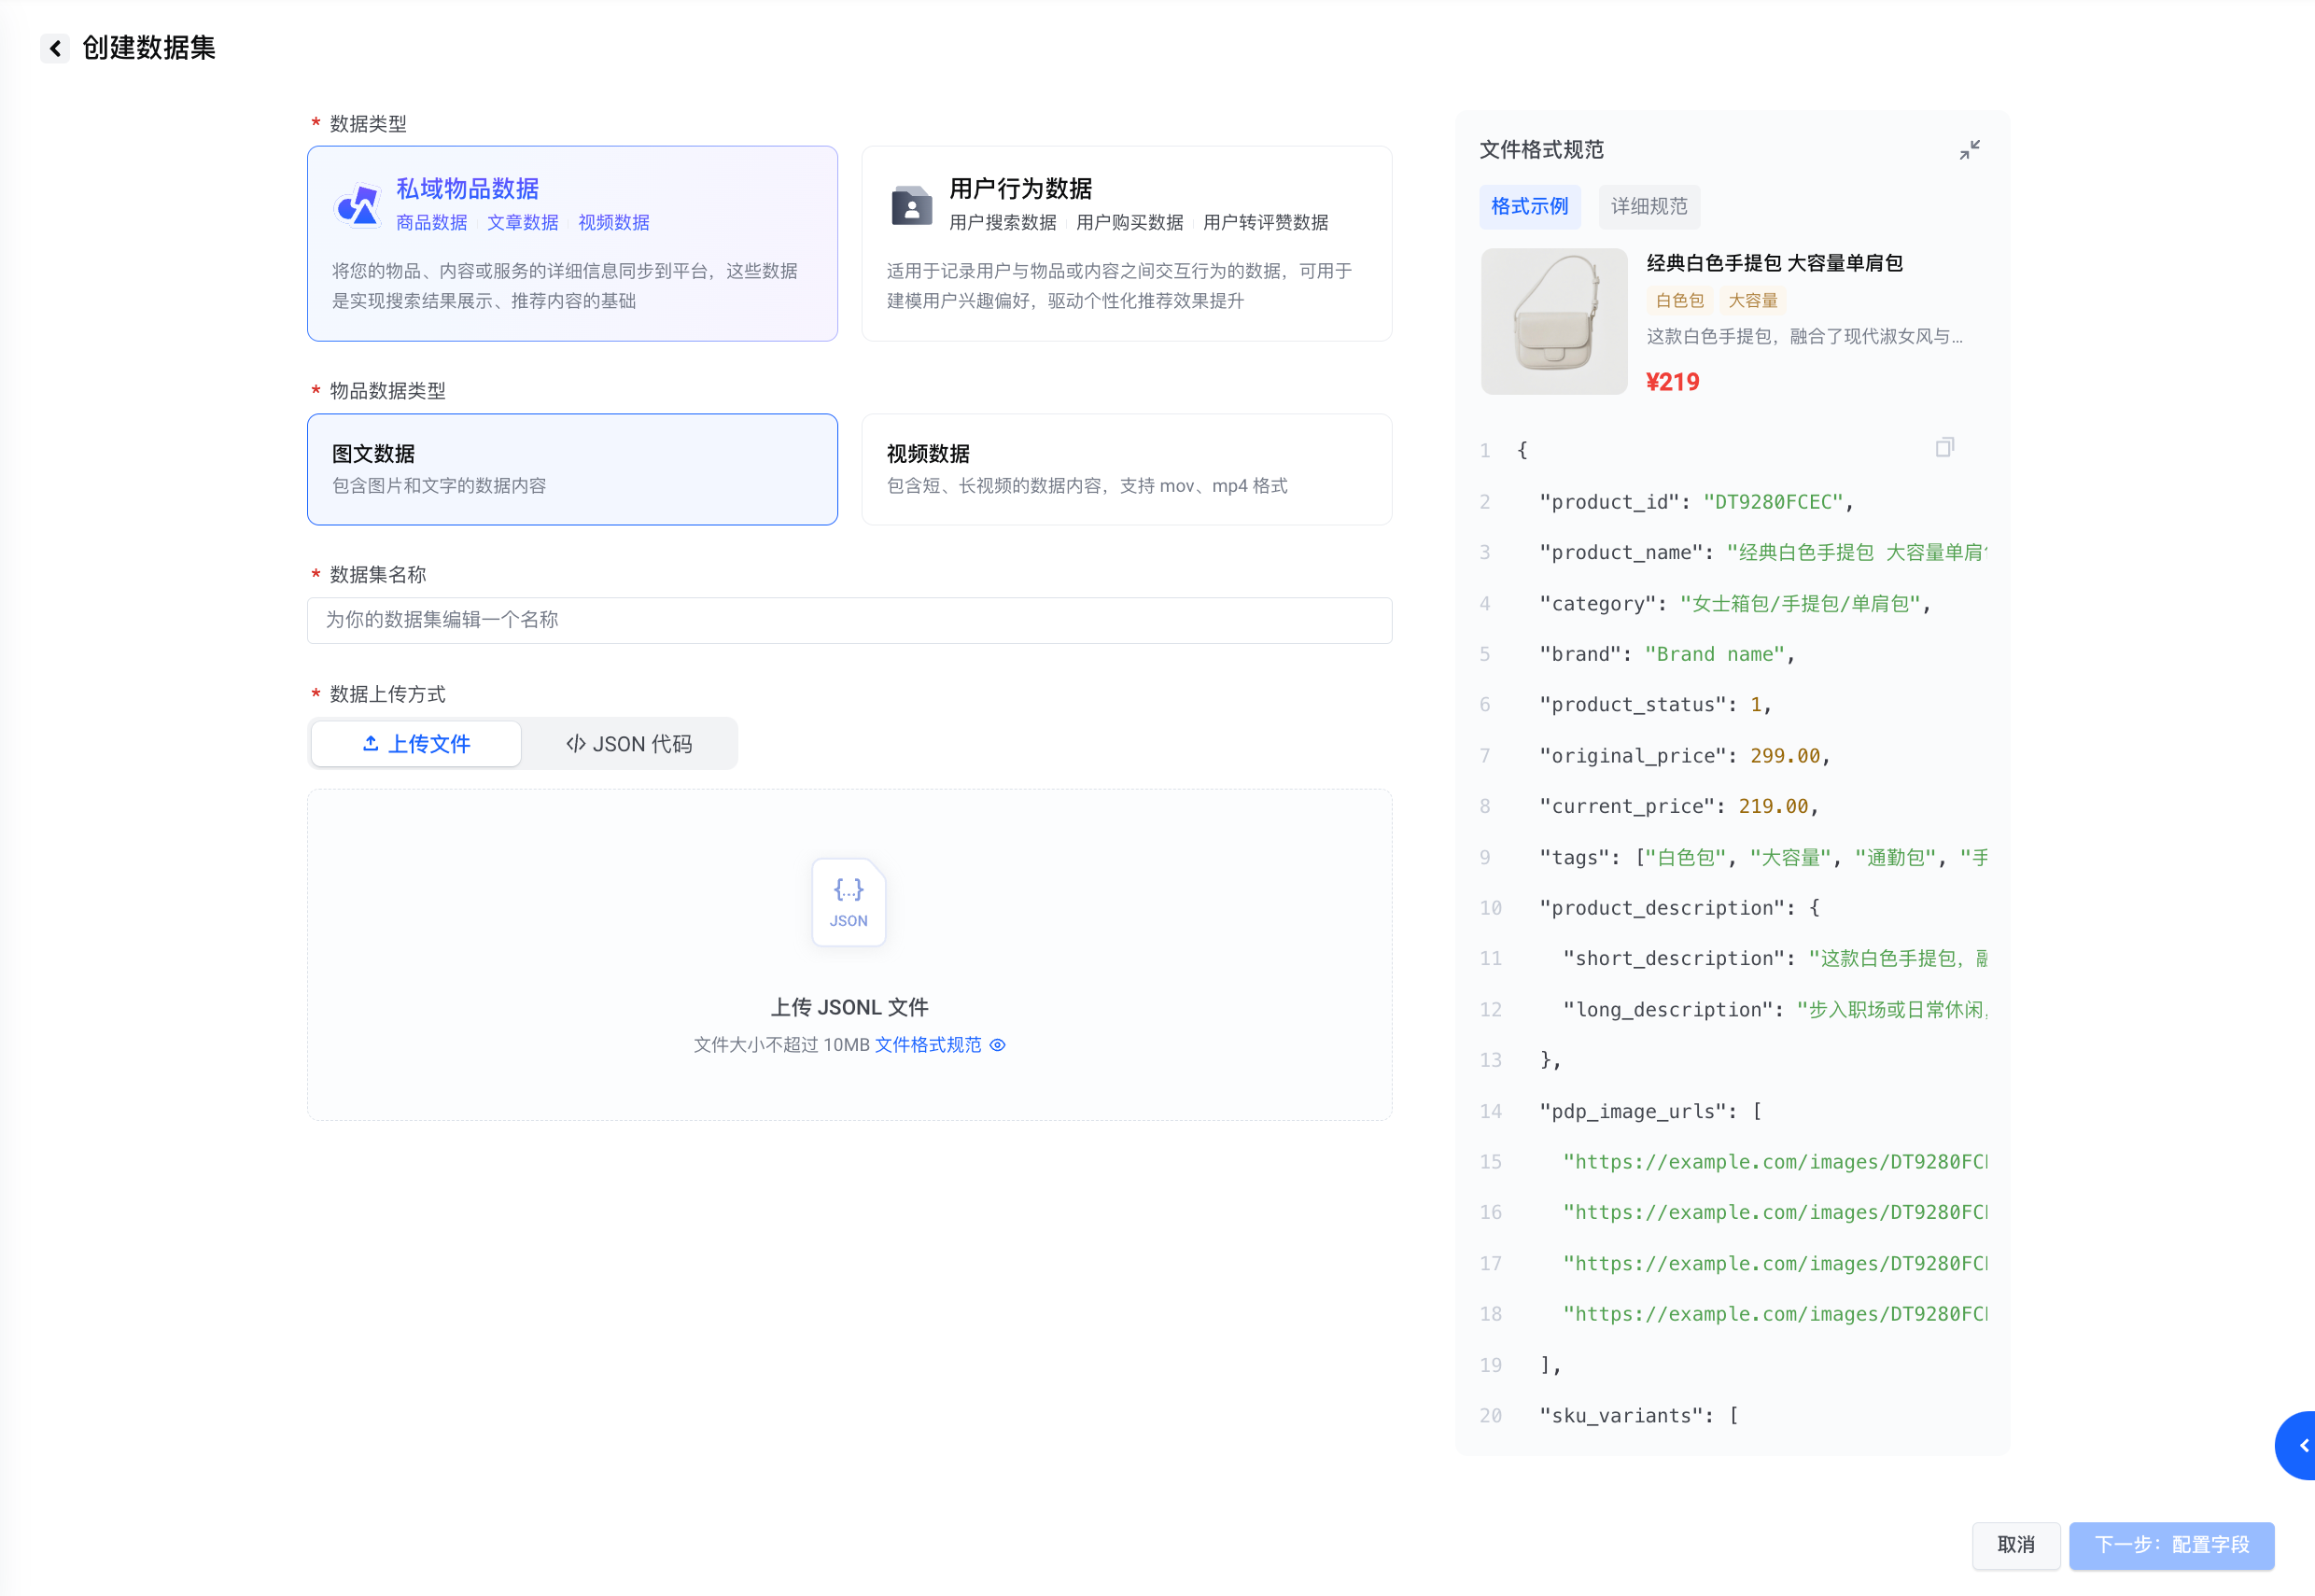Focus the 数据集名称 input field
Viewport: 2315px width, 1596px height.
coord(849,620)
